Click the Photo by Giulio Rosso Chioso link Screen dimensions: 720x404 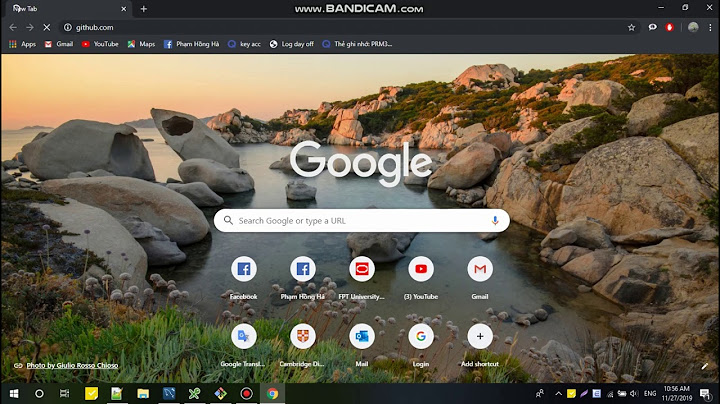(x=72, y=365)
